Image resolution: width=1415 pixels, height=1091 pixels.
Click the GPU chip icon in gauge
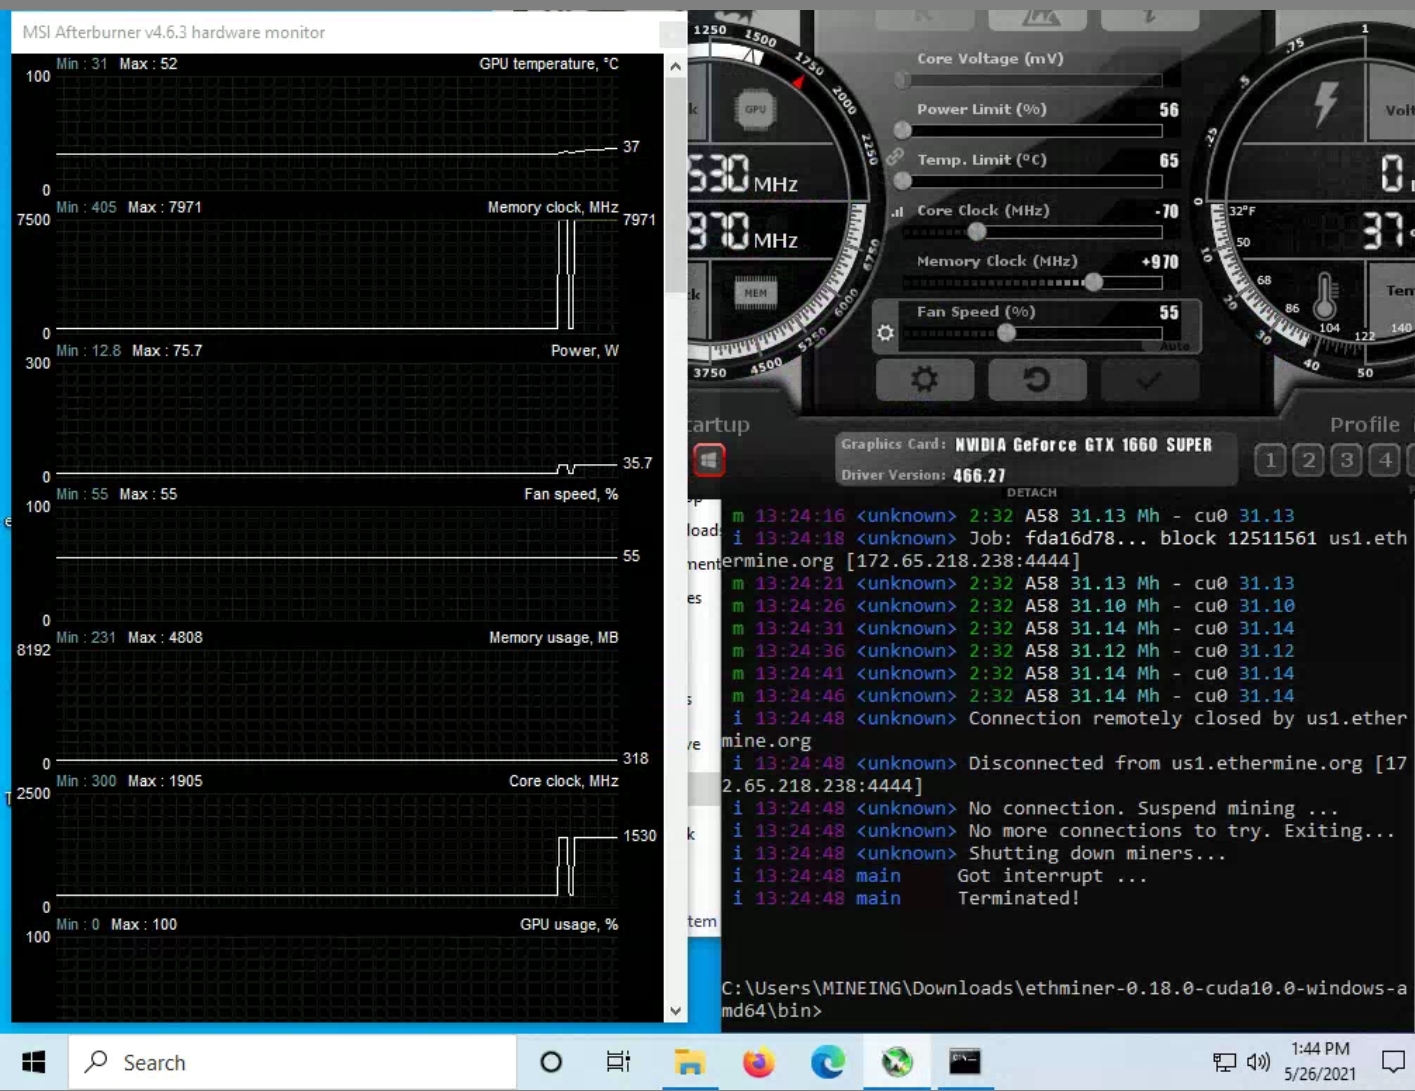point(755,109)
